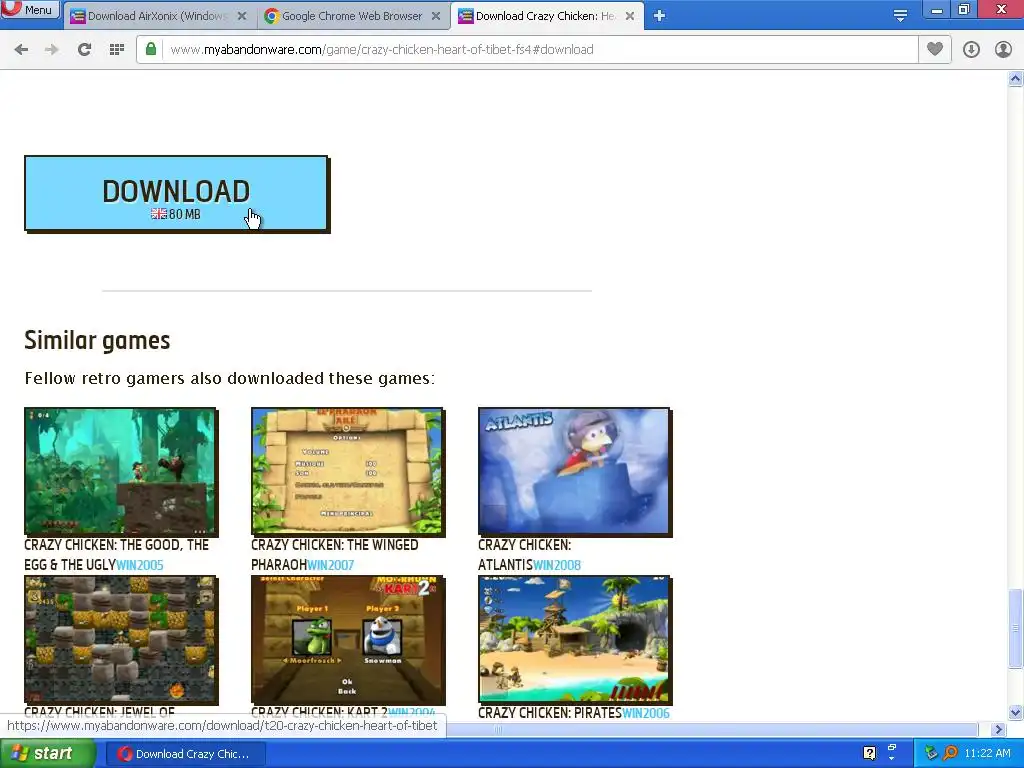Open Crazy Chicken Jewel thumbnail
Screen dimensions: 1024x768
point(120,639)
